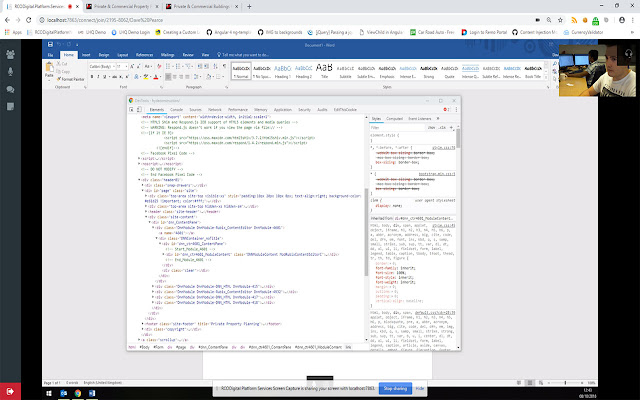
Task: Open the Word File menu
Action: (x=51, y=55)
